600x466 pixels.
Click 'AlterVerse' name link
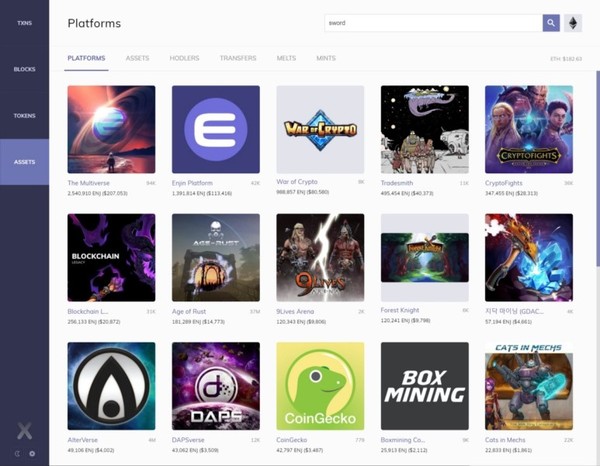82,440
